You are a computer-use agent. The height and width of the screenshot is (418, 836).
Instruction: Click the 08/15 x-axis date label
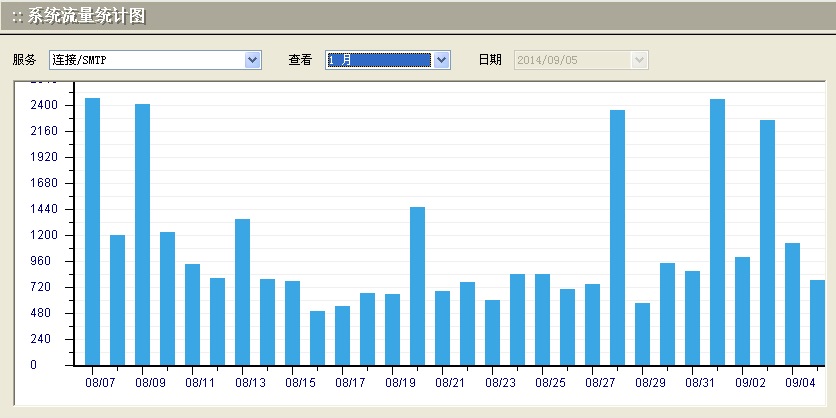coord(300,383)
